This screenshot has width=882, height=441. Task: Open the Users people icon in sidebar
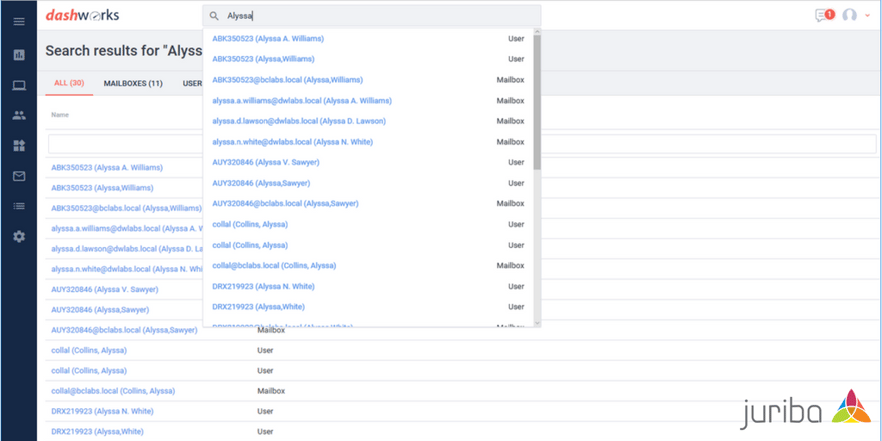[x=19, y=116]
